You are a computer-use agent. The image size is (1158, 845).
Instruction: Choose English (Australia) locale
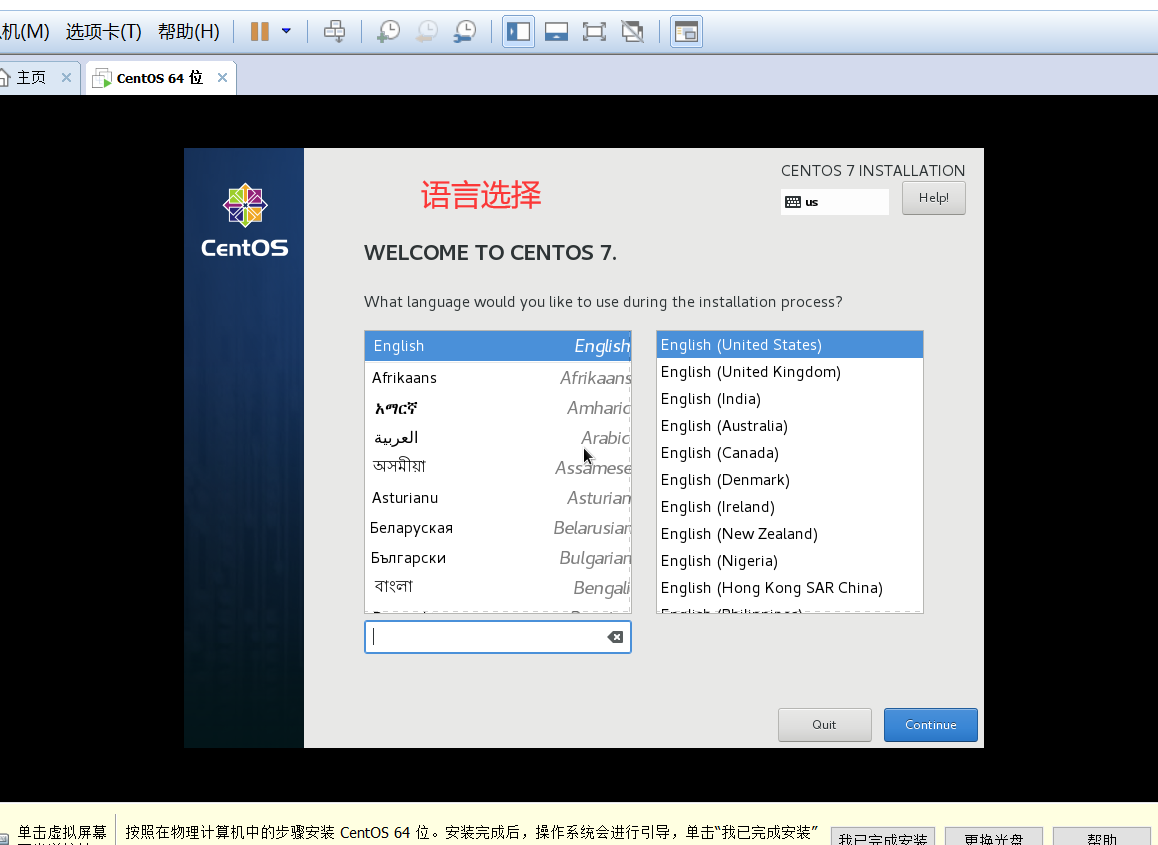tap(789, 426)
